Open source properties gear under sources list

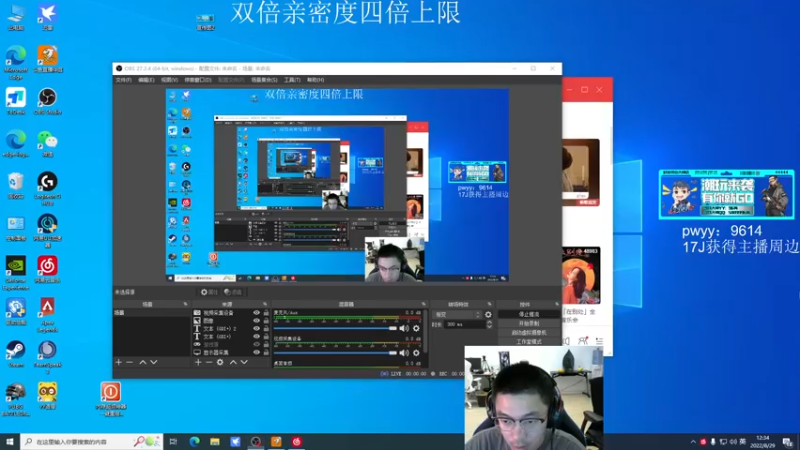220,362
